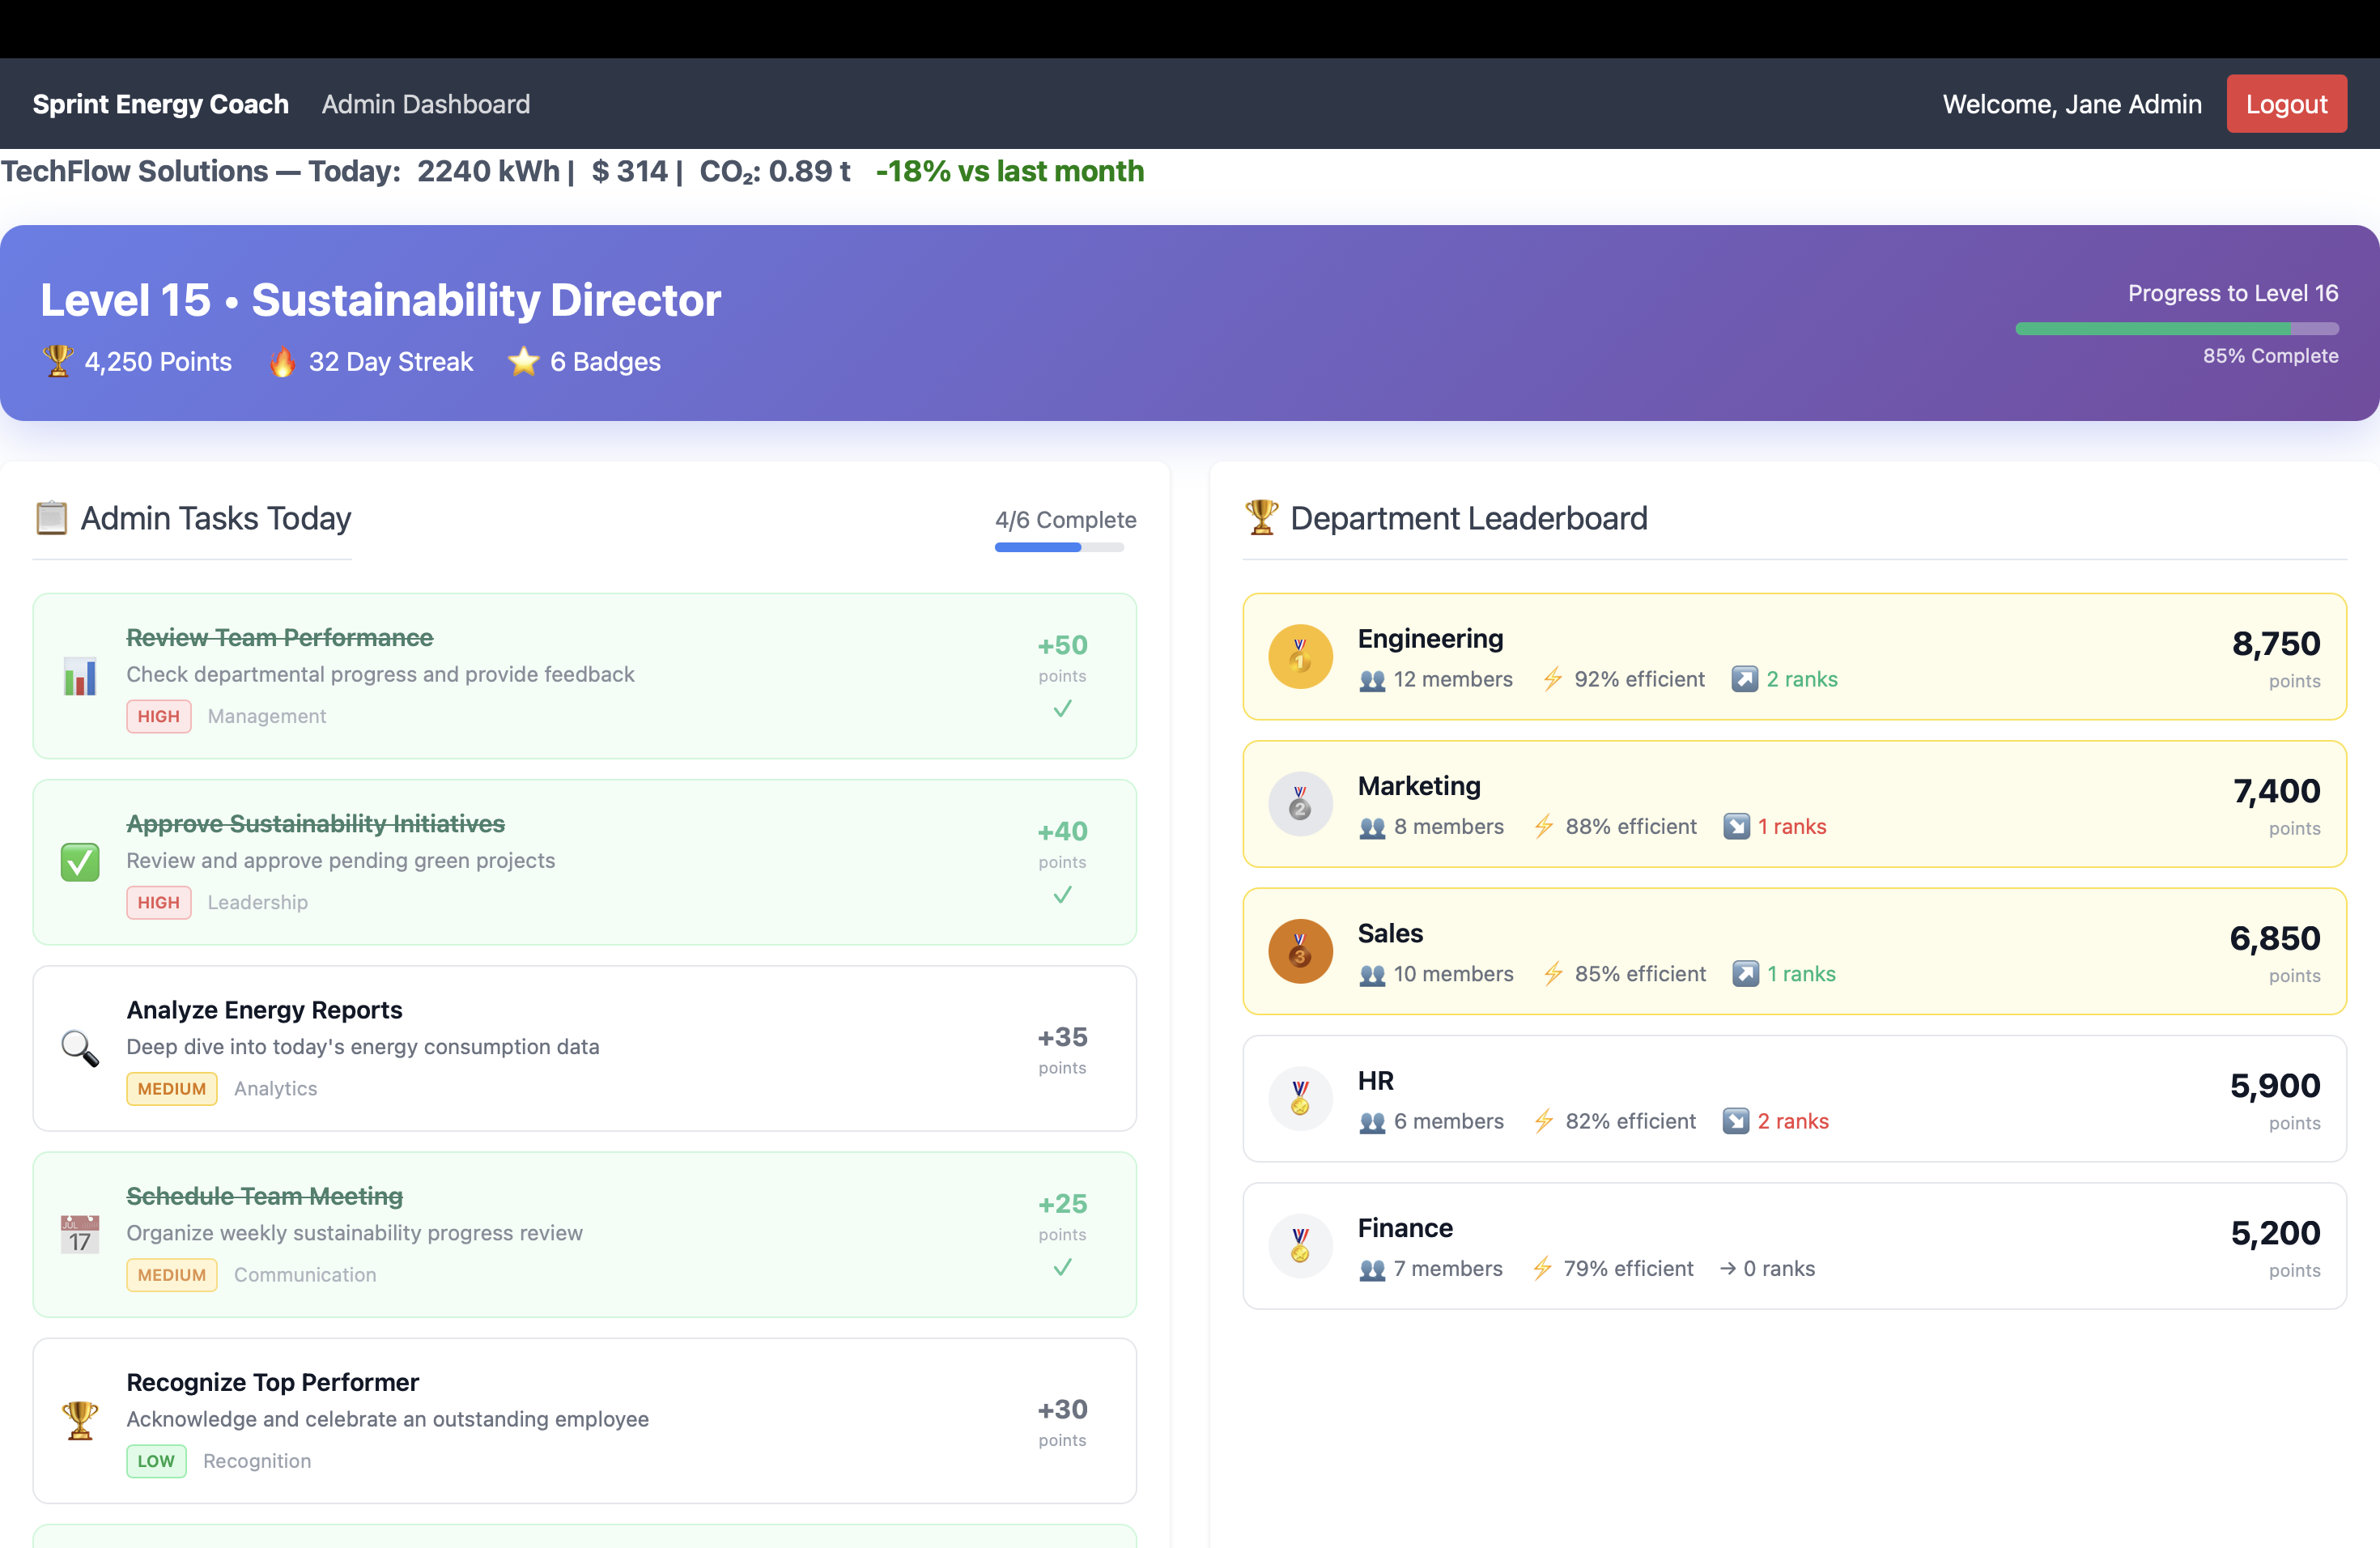Click the up-arrow rank icon in the Engineering row
The image size is (2380, 1548).
coord(1744,679)
